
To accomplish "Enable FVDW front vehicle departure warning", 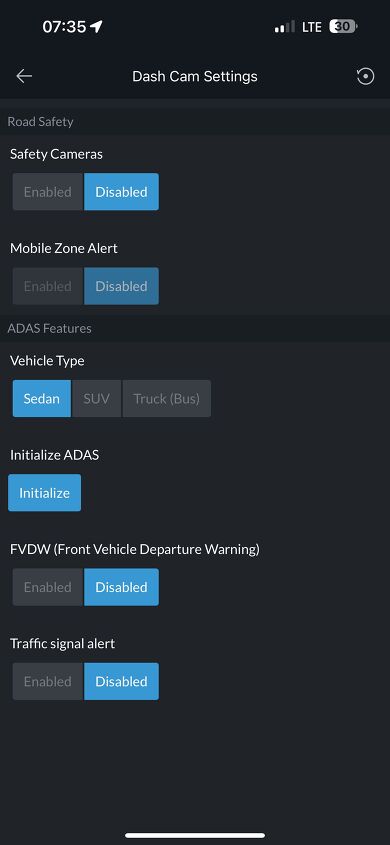I will pyautogui.click(x=48, y=587).
